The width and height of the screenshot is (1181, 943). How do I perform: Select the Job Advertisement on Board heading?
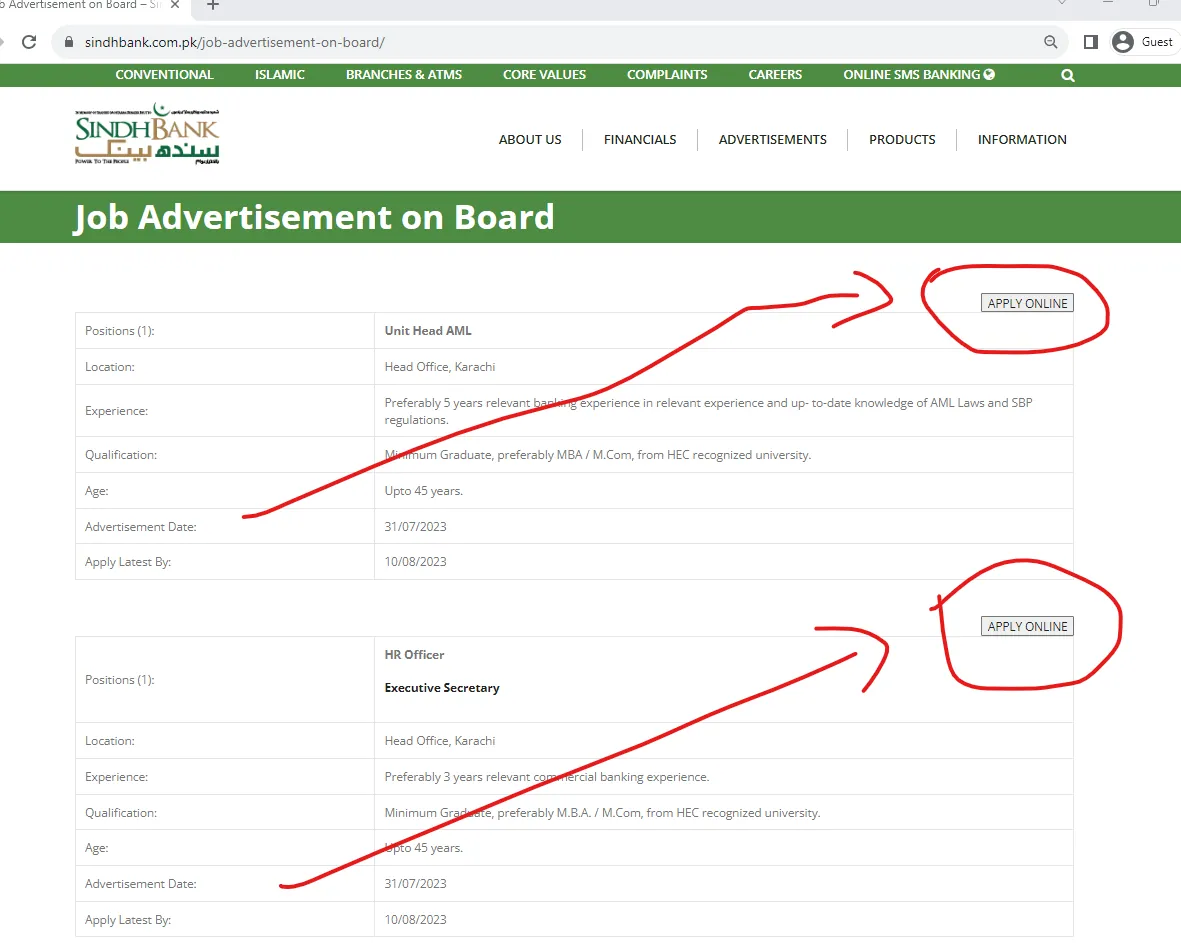click(x=313, y=217)
